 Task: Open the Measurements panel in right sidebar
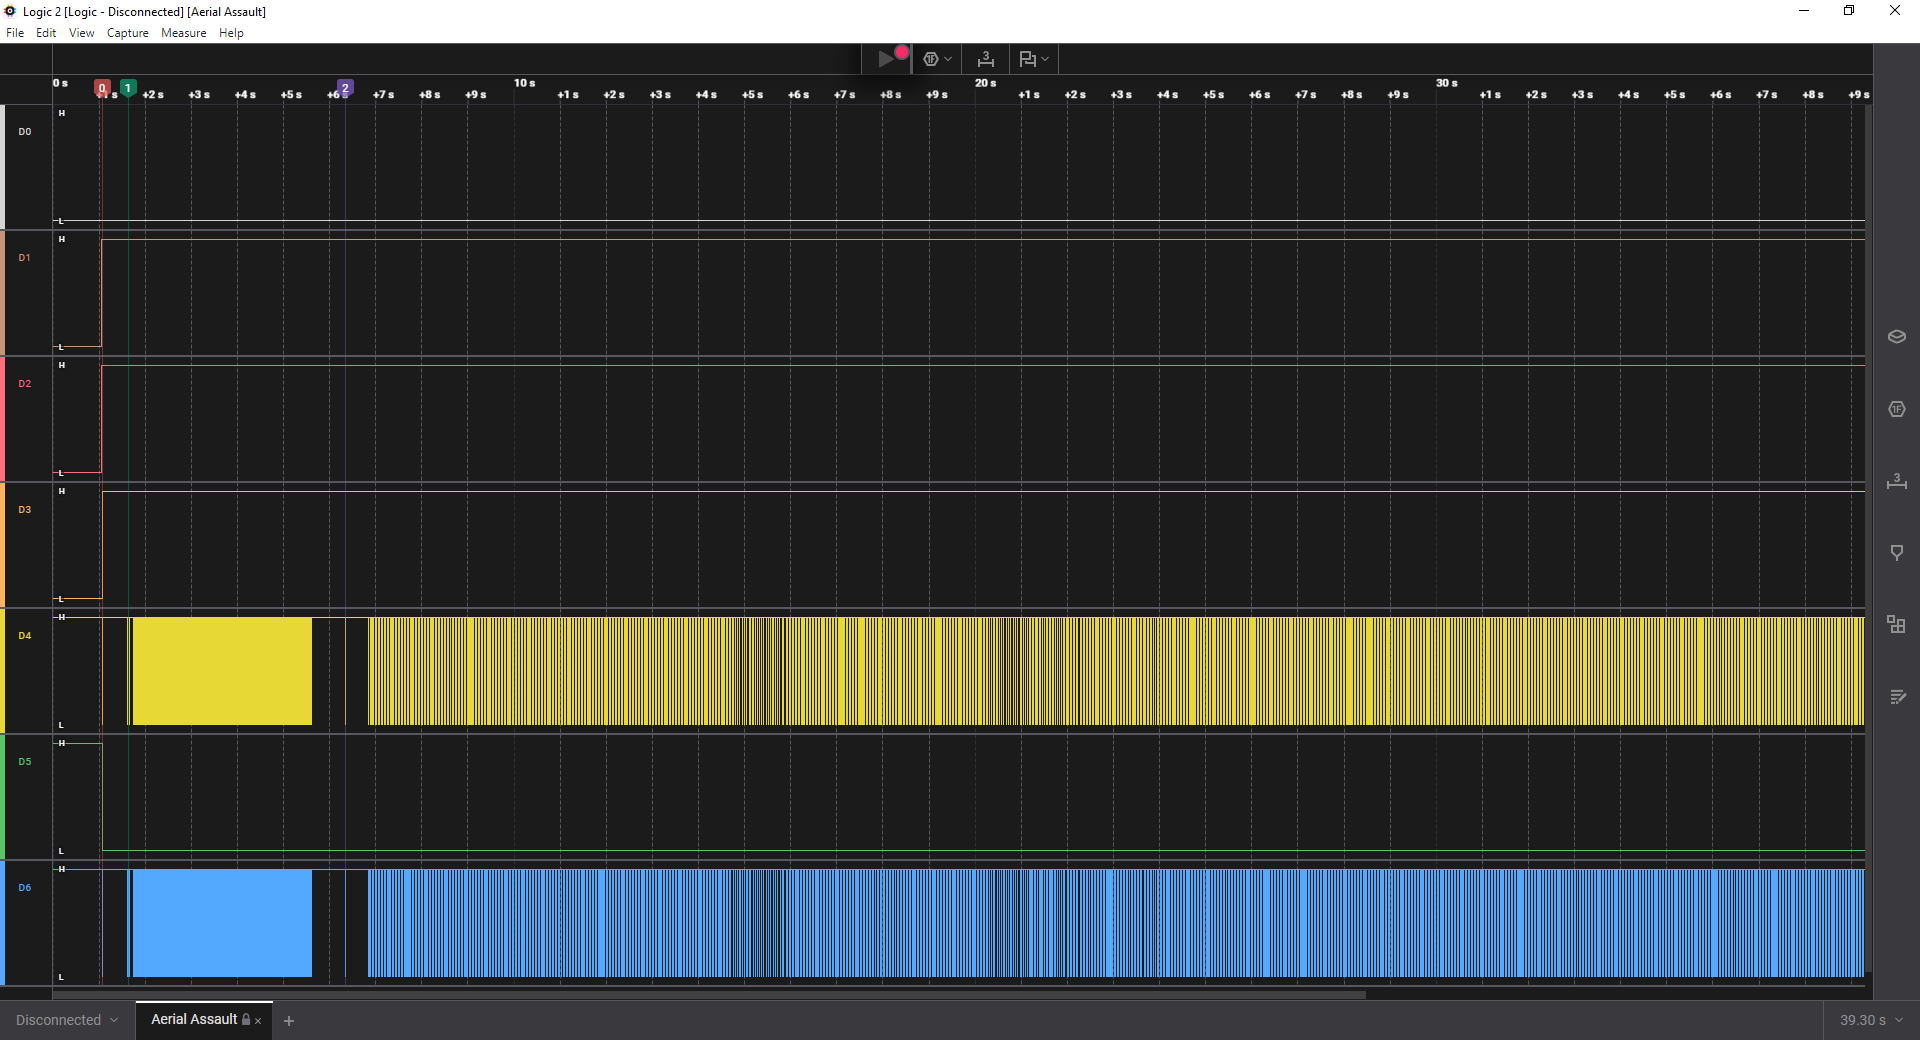(1896, 481)
